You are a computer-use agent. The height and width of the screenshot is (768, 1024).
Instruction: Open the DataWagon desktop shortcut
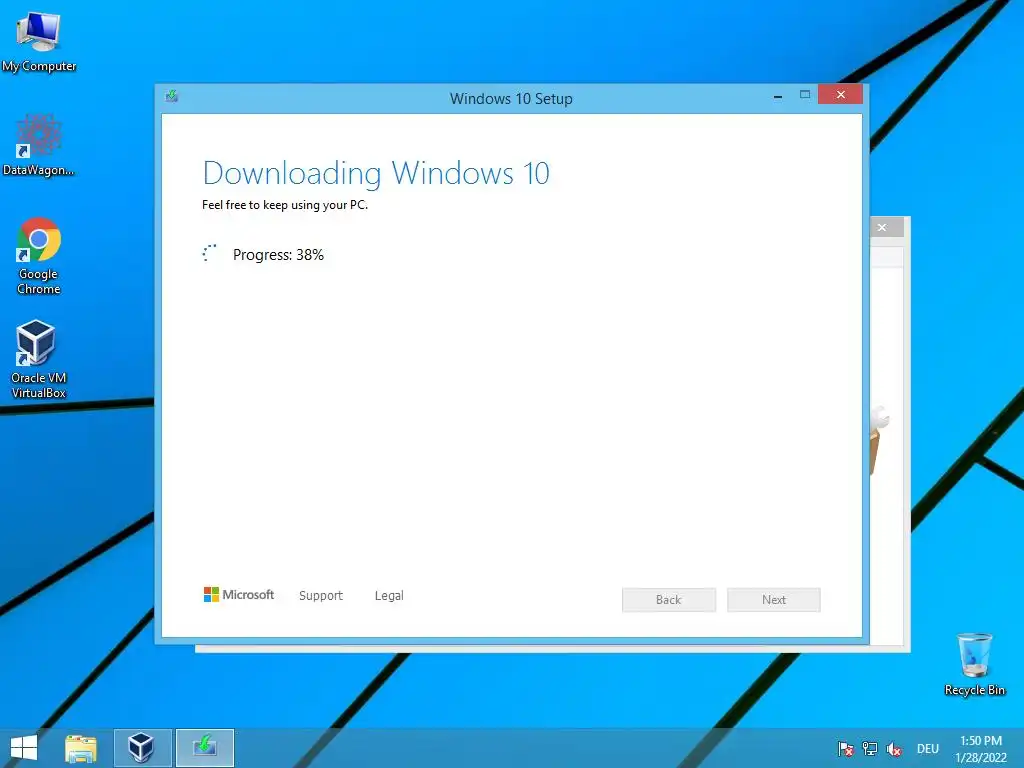pos(39,145)
